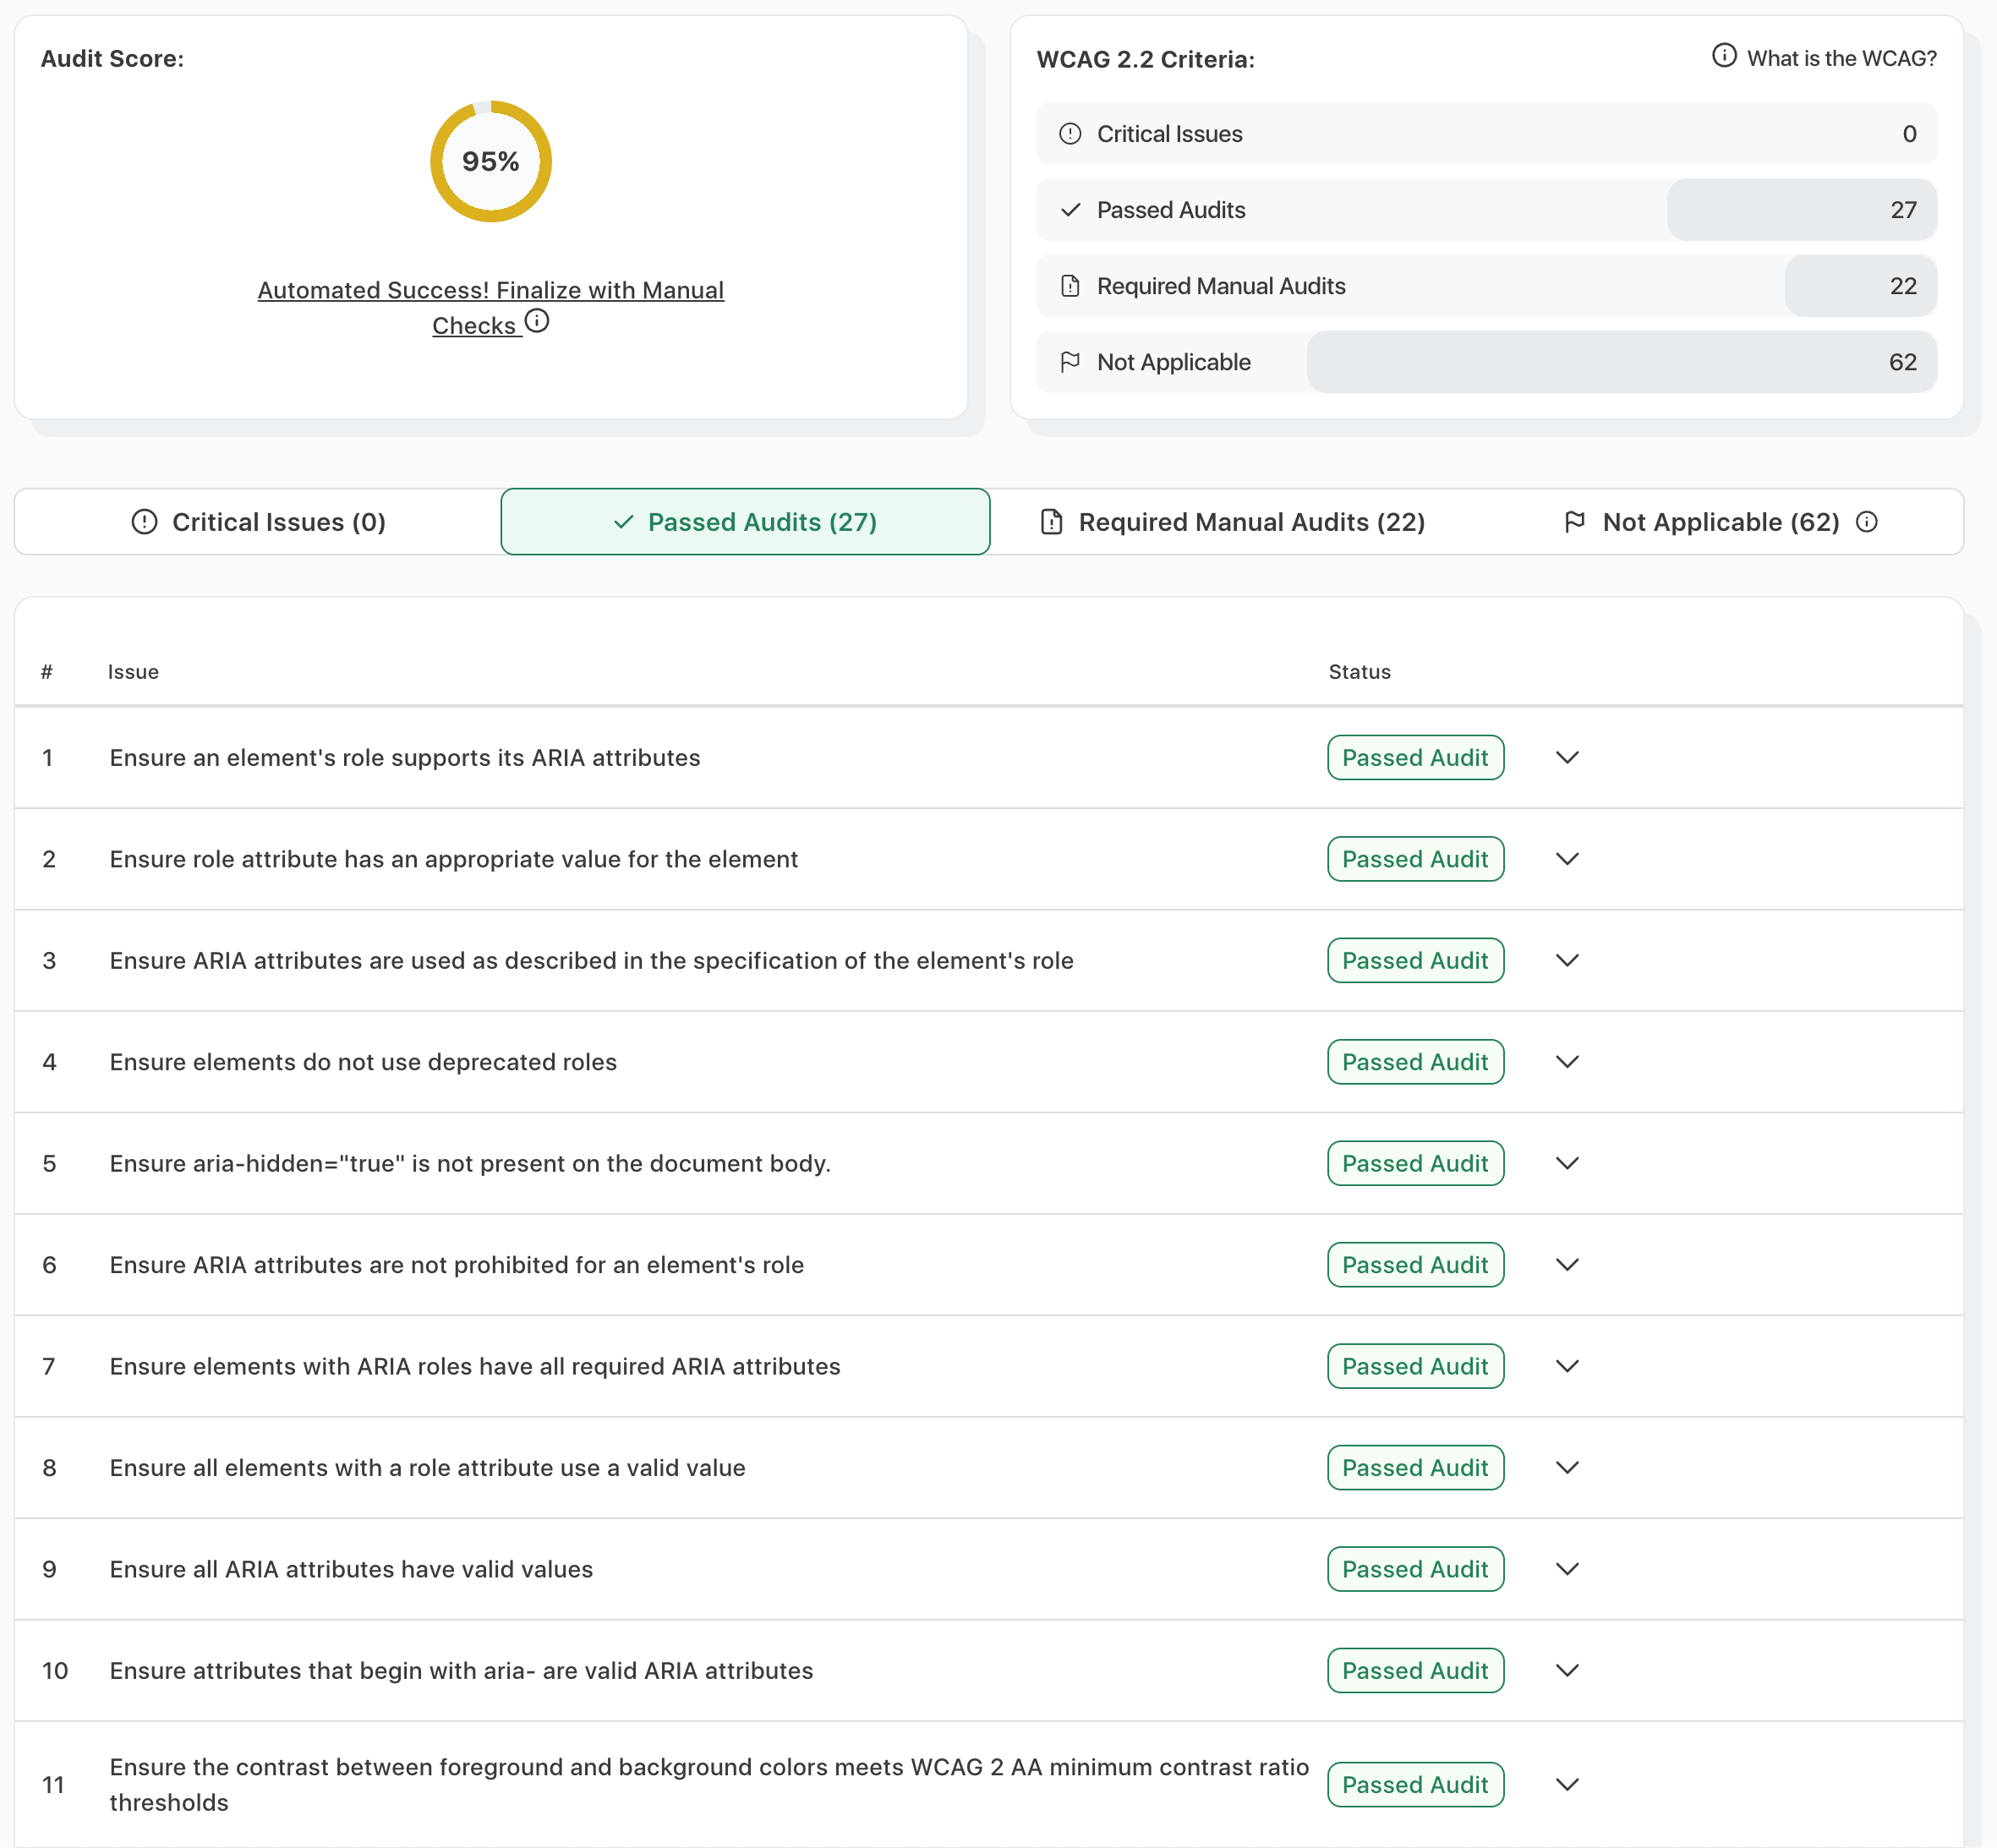Click flag icon beside Not Applicable summary row

point(1070,362)
